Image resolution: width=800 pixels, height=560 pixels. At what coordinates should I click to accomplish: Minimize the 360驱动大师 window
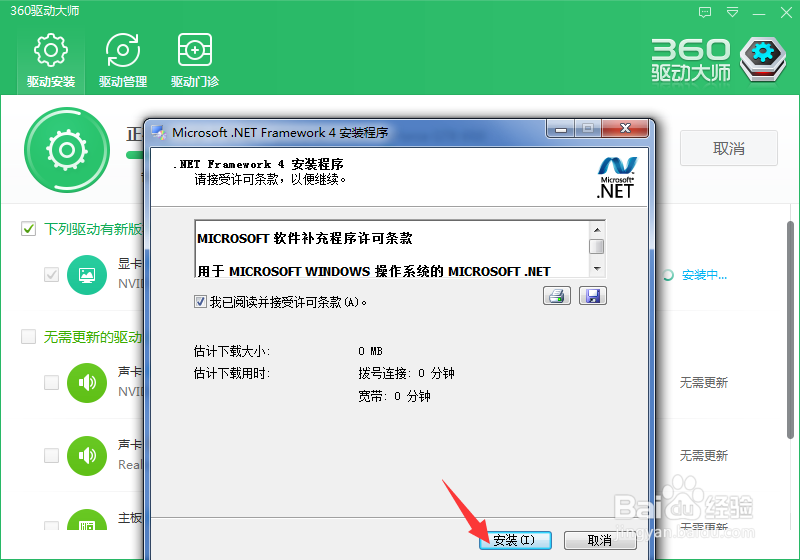click(x=759, y=13)
